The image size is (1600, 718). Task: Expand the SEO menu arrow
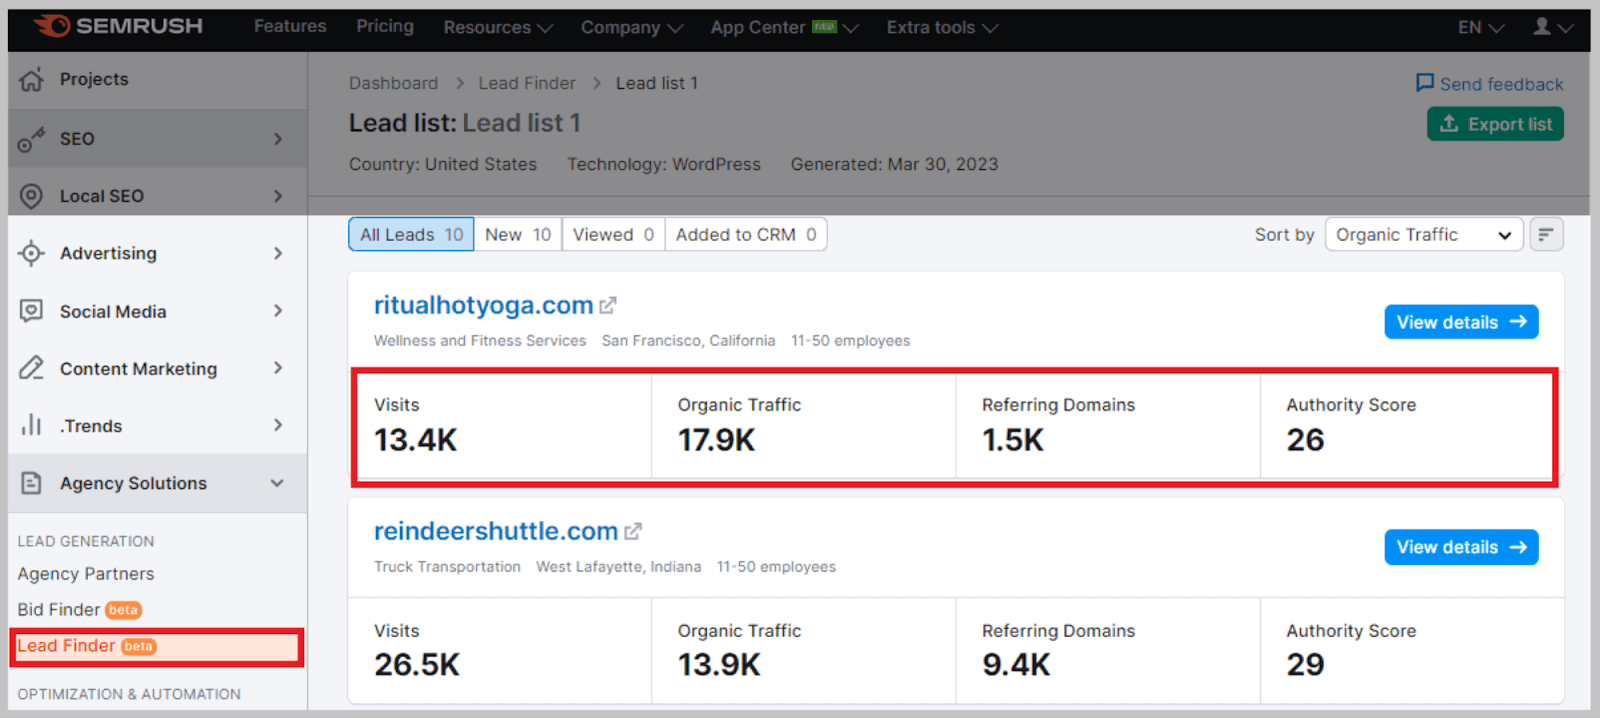click(x=278, y=139)
